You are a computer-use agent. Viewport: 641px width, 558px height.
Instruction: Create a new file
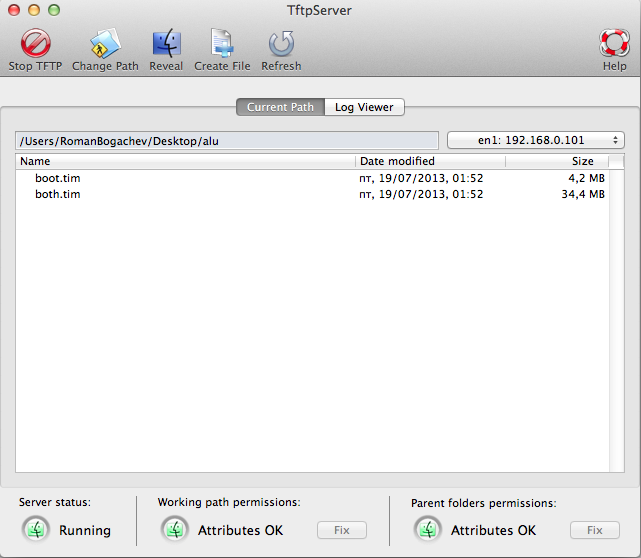coord(222,50)
